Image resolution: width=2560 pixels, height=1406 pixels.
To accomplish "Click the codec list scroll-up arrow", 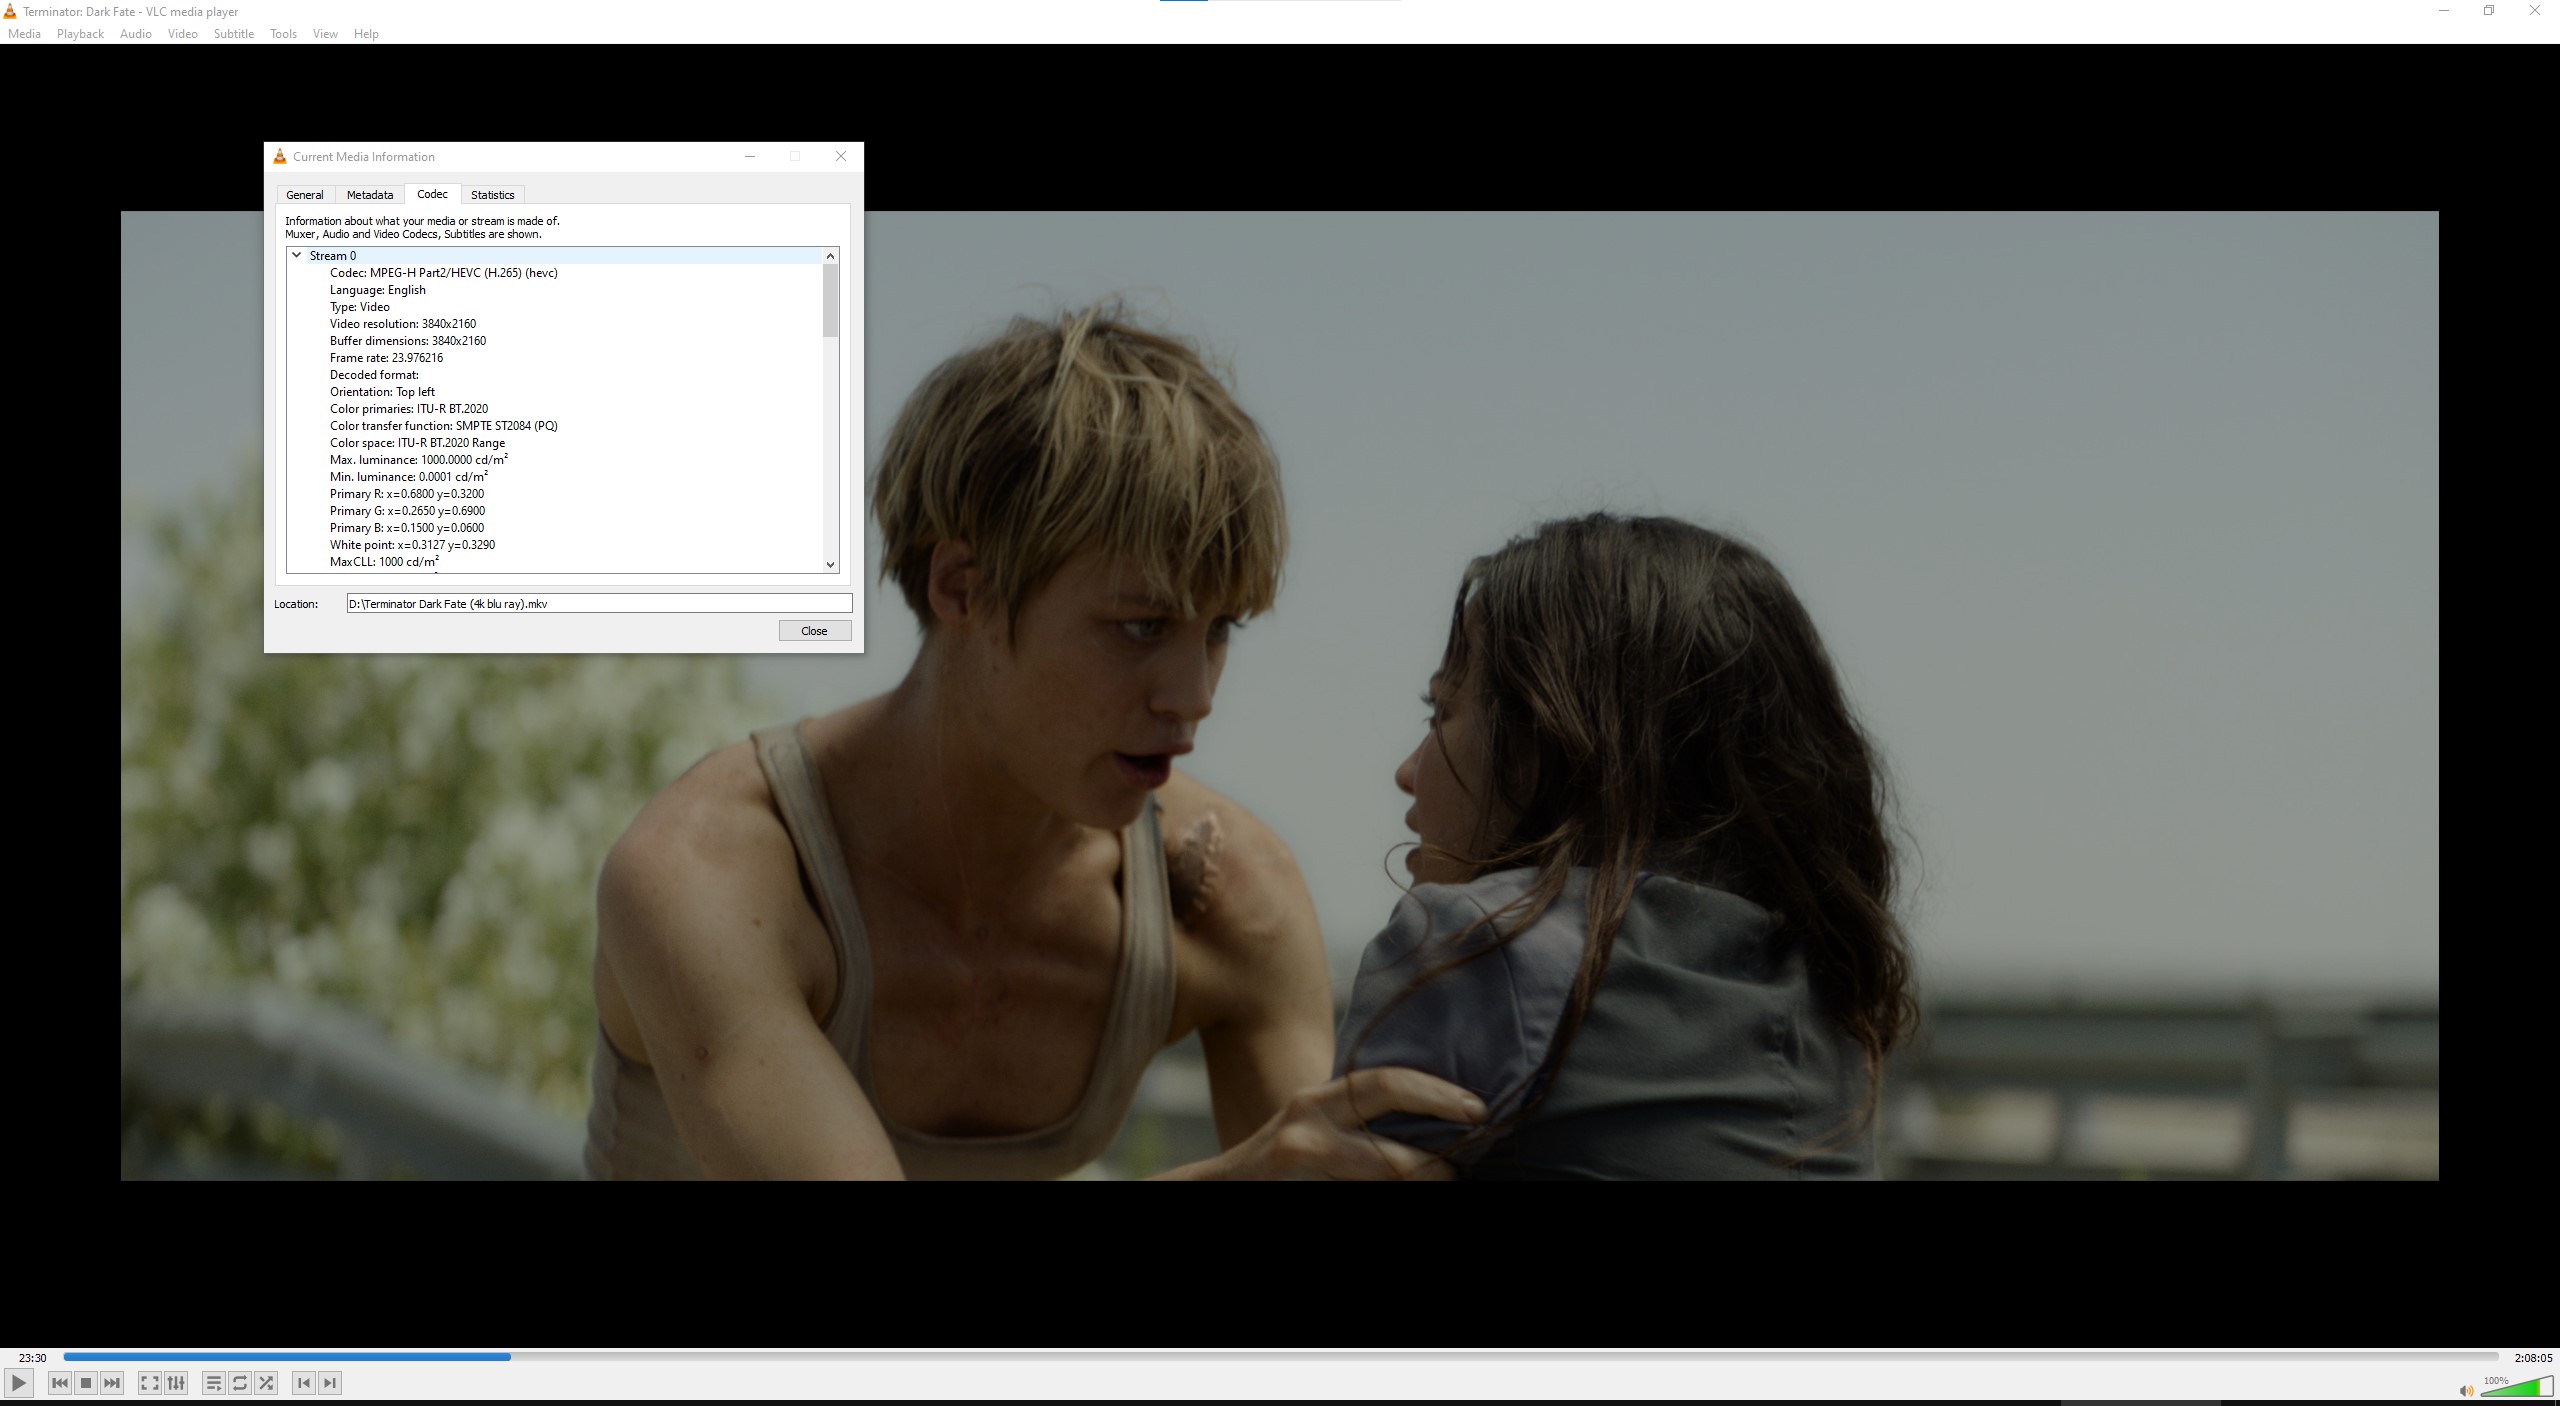I will [830, 256].
